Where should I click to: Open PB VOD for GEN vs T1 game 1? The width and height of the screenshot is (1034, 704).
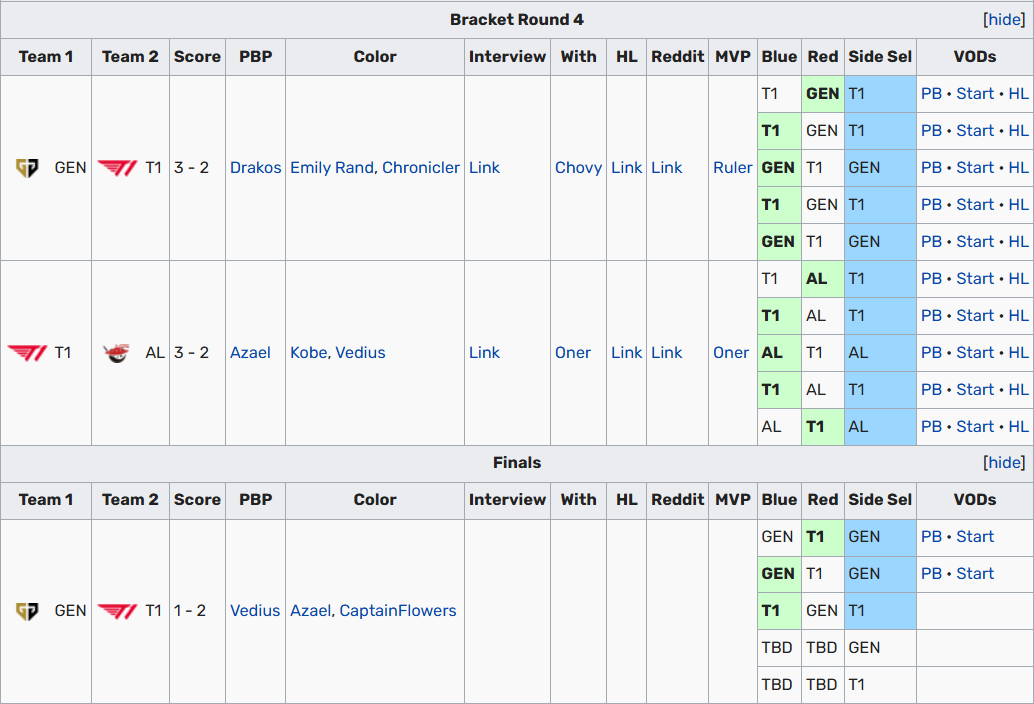coord(931,94)
